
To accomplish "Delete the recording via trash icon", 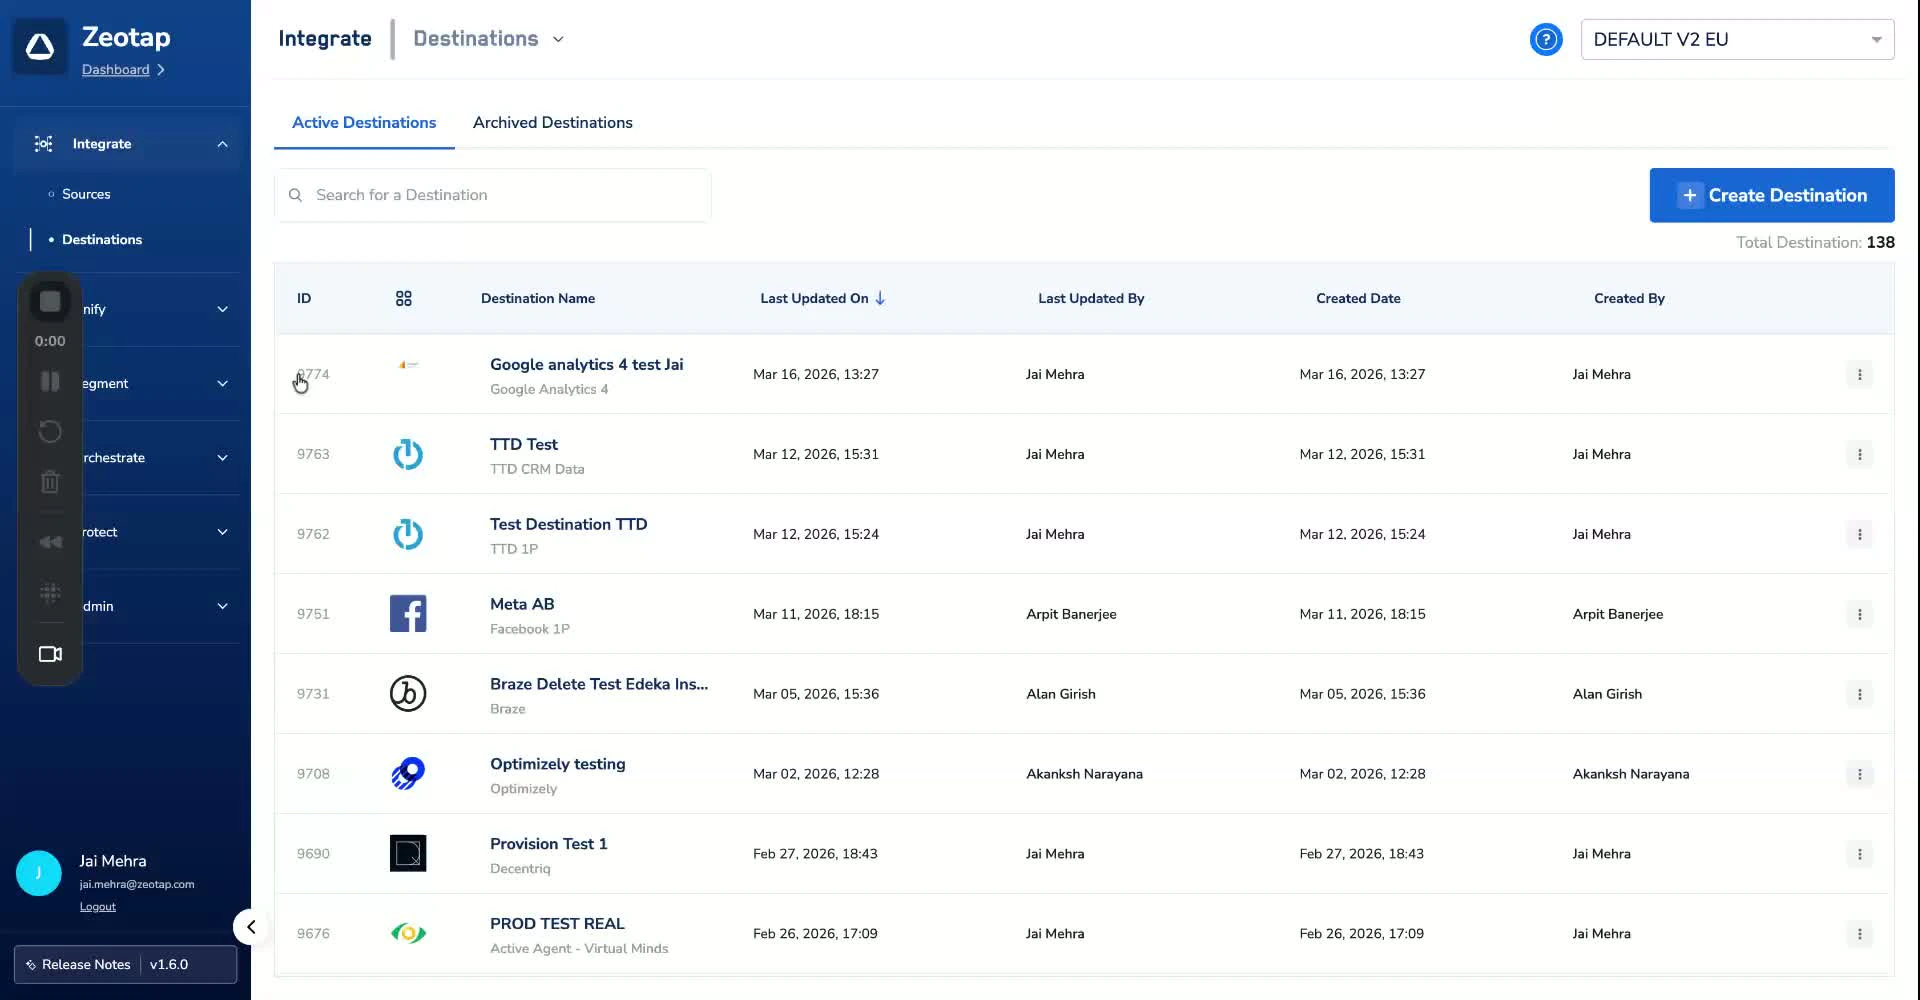I will point(50,482).
